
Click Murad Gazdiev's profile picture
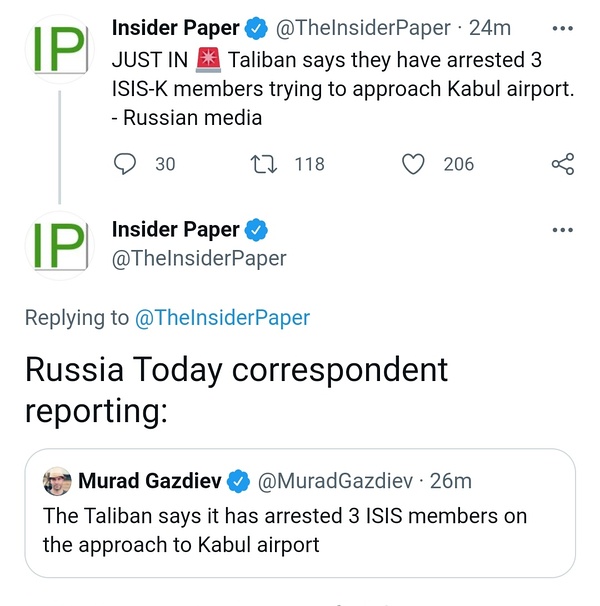click(x=57, y=482)
